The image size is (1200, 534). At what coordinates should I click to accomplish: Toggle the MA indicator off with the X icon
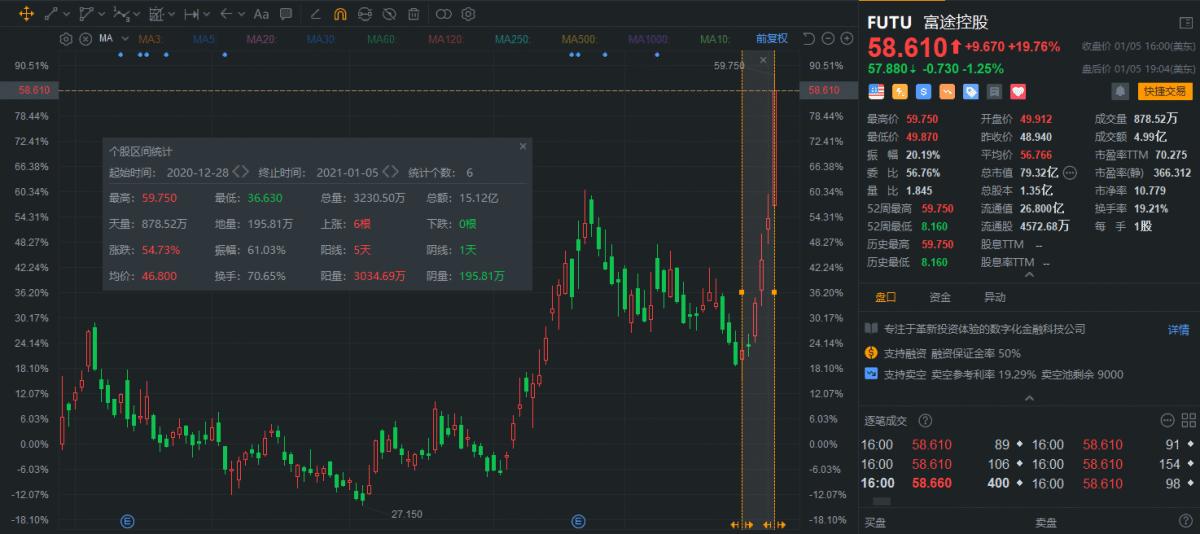pos(85,38)
